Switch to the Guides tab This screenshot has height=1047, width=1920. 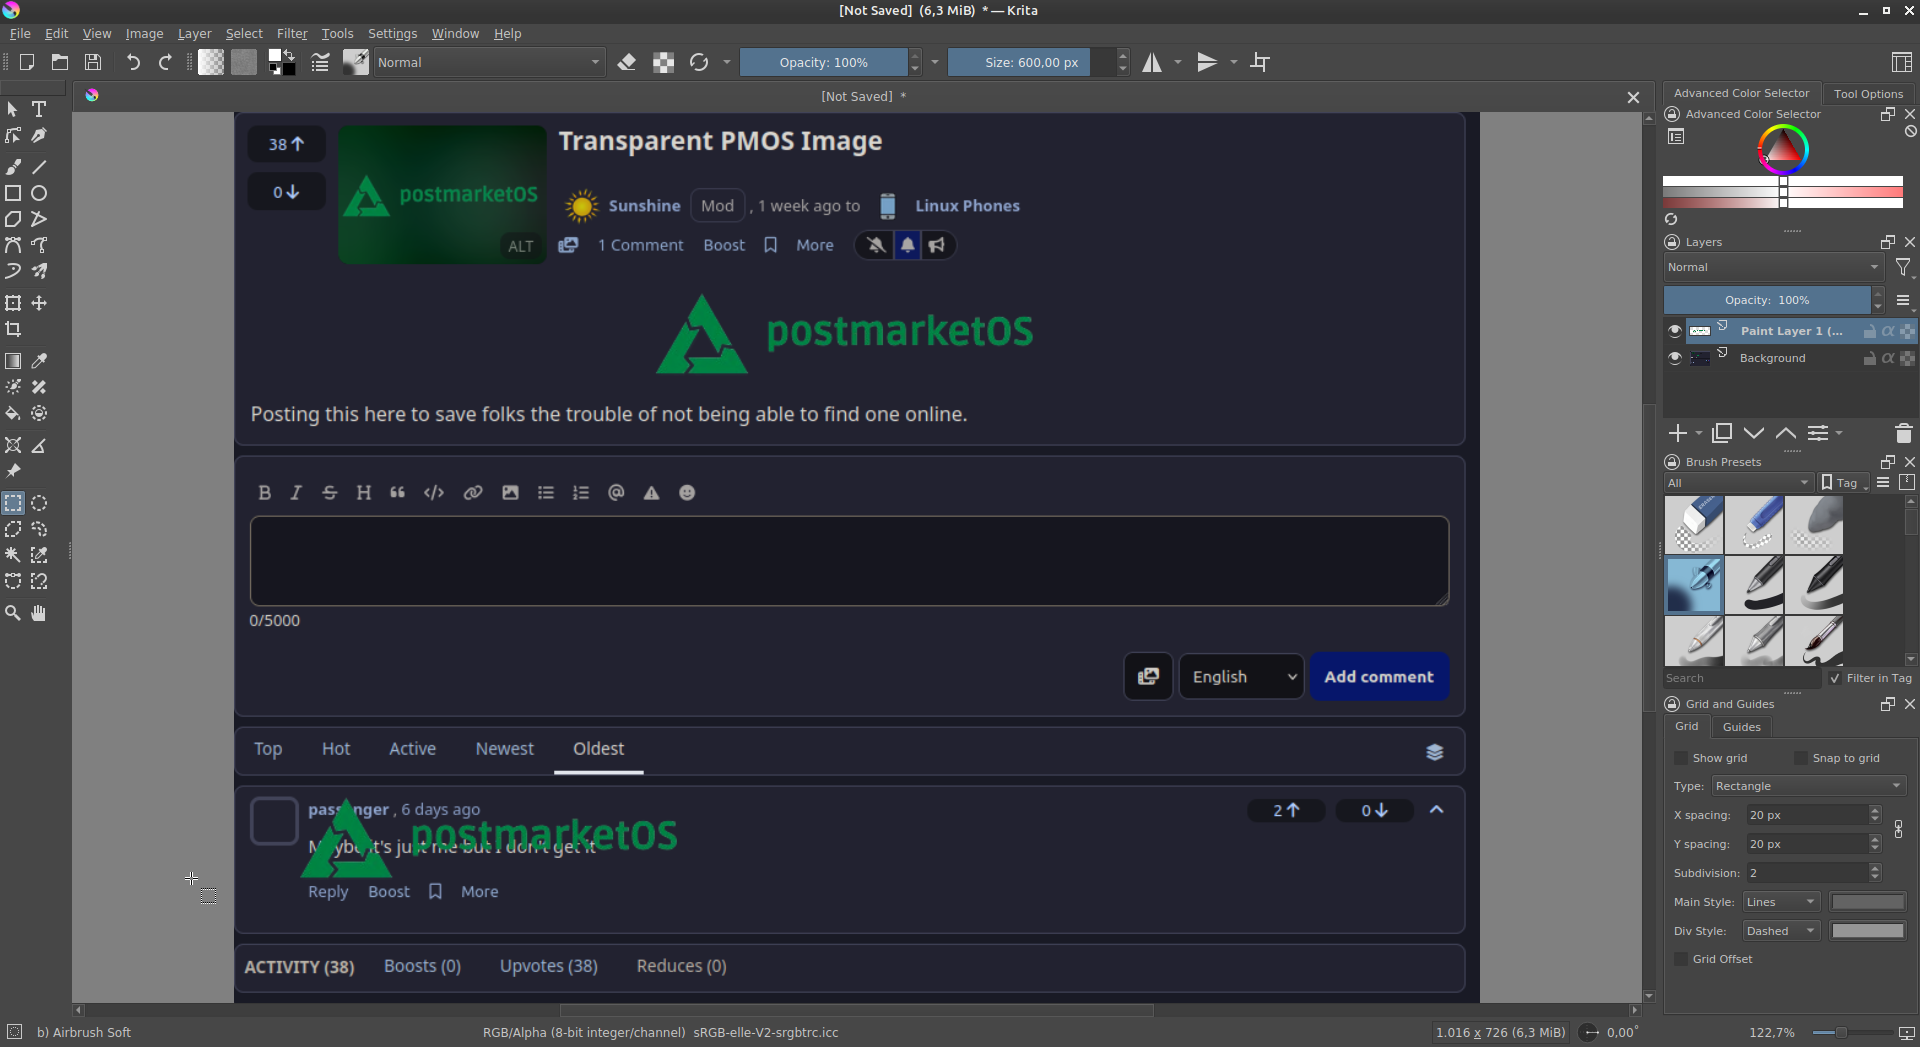click(1741, 727)
